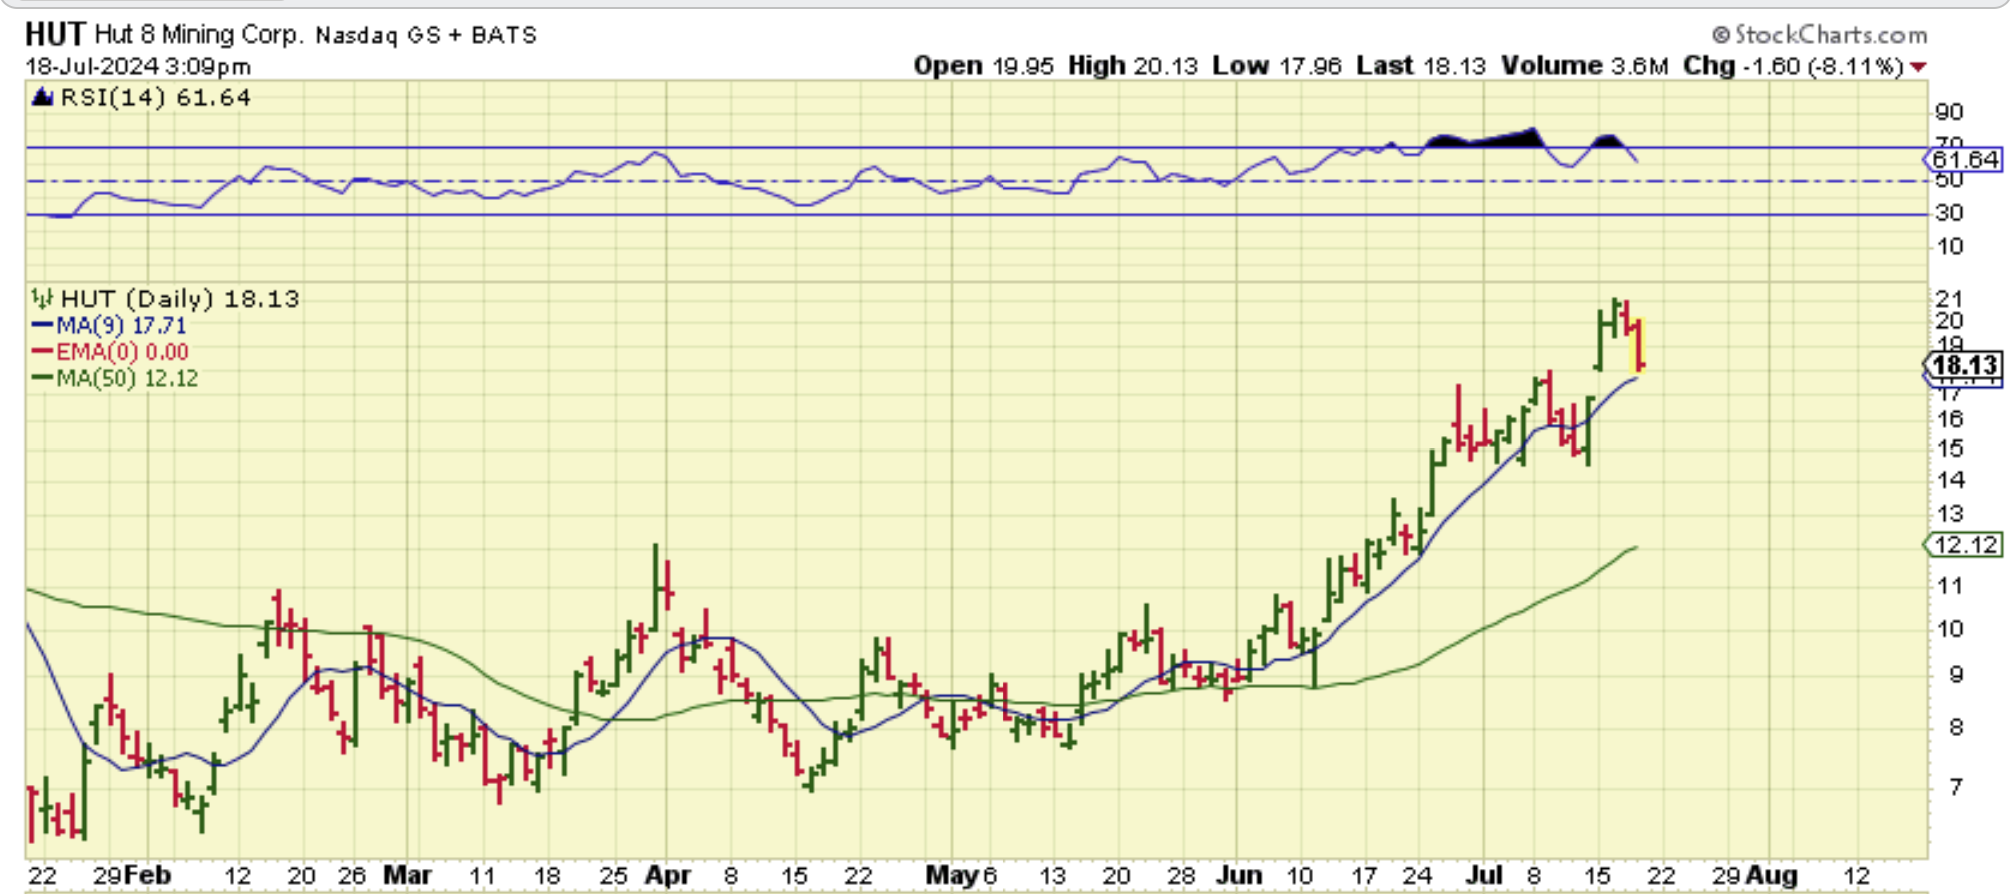Click the Jul label on the date axis
The image size is (2013, 894).
1484,876
